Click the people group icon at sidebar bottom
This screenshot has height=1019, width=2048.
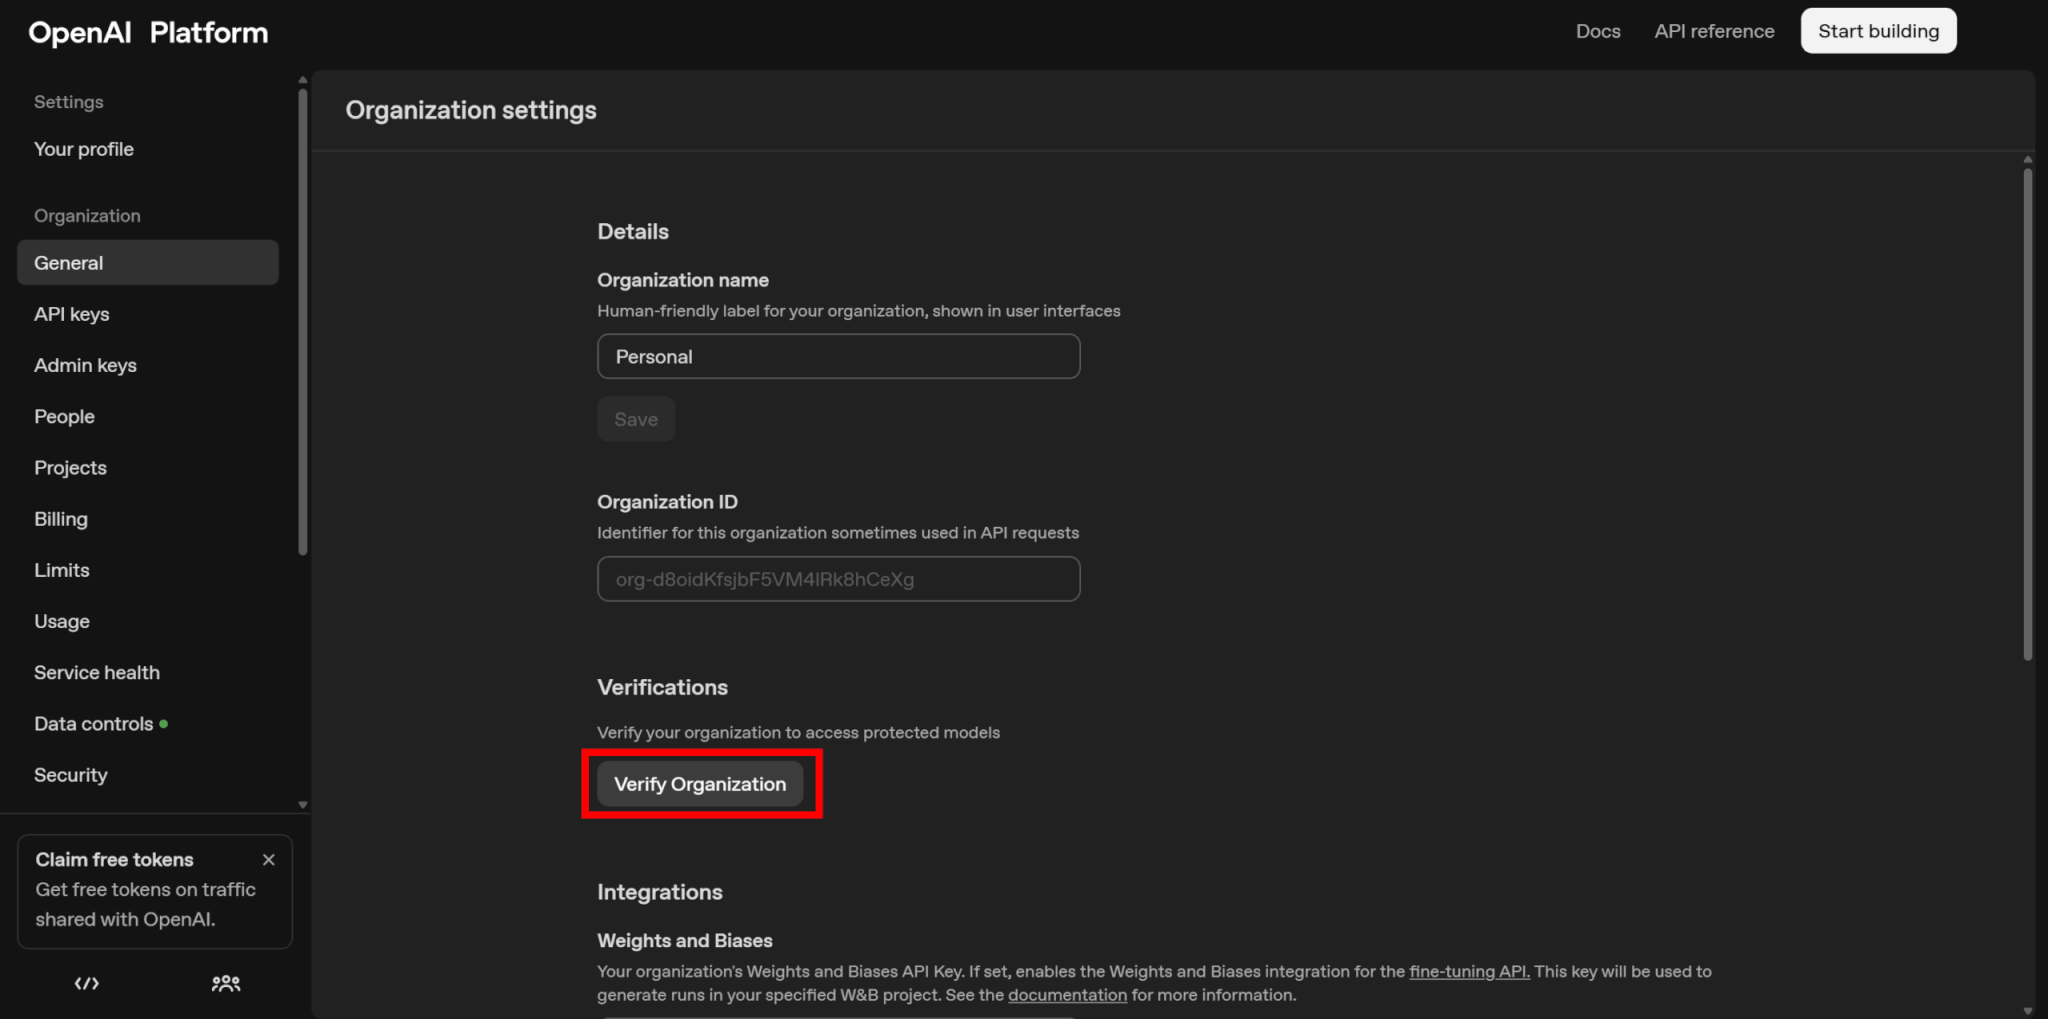226,984
